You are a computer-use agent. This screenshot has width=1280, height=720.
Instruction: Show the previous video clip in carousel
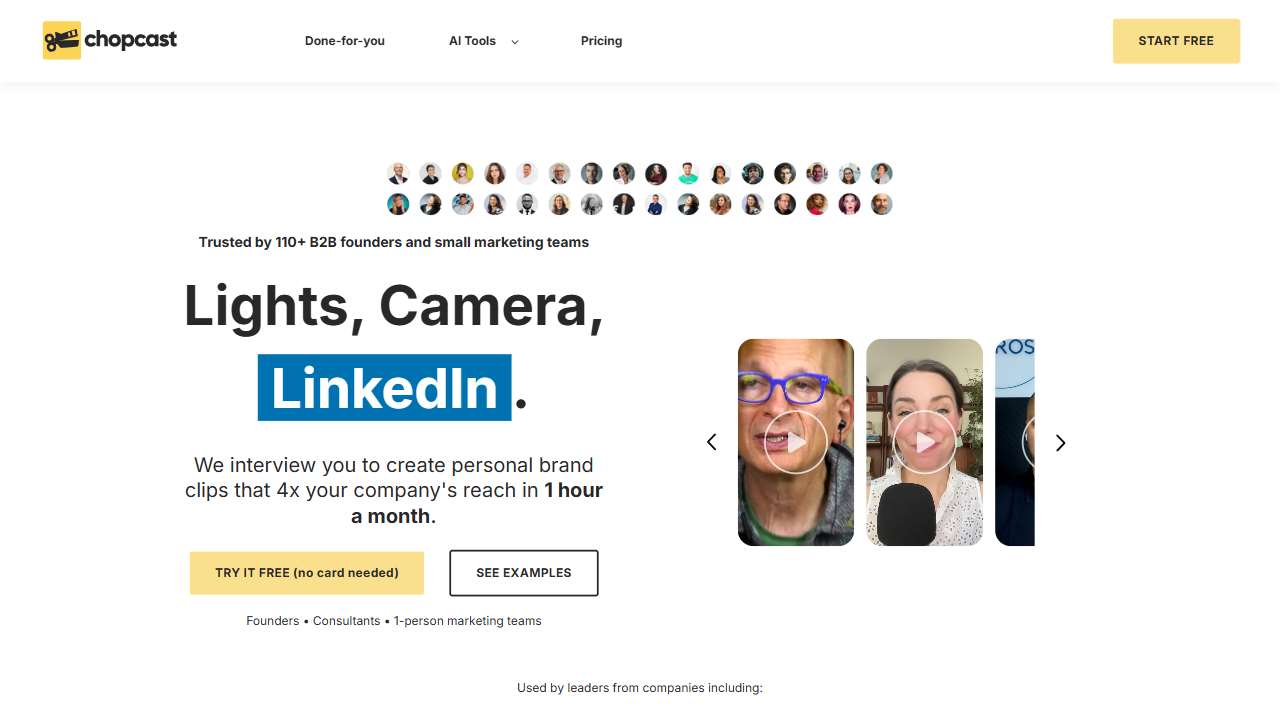click(712, 442)
